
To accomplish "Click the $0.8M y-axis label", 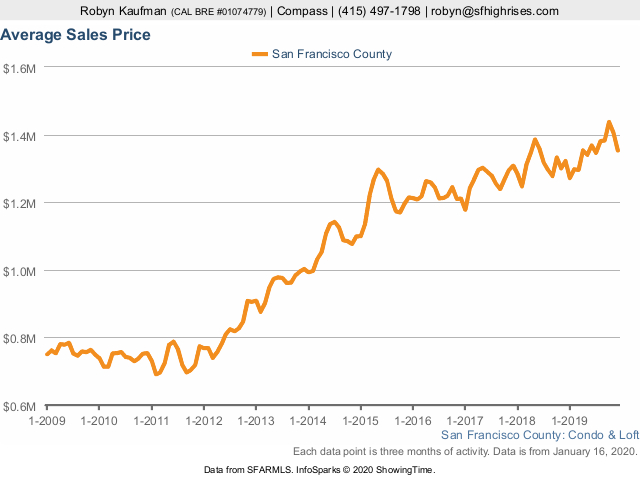I will 19,339.
